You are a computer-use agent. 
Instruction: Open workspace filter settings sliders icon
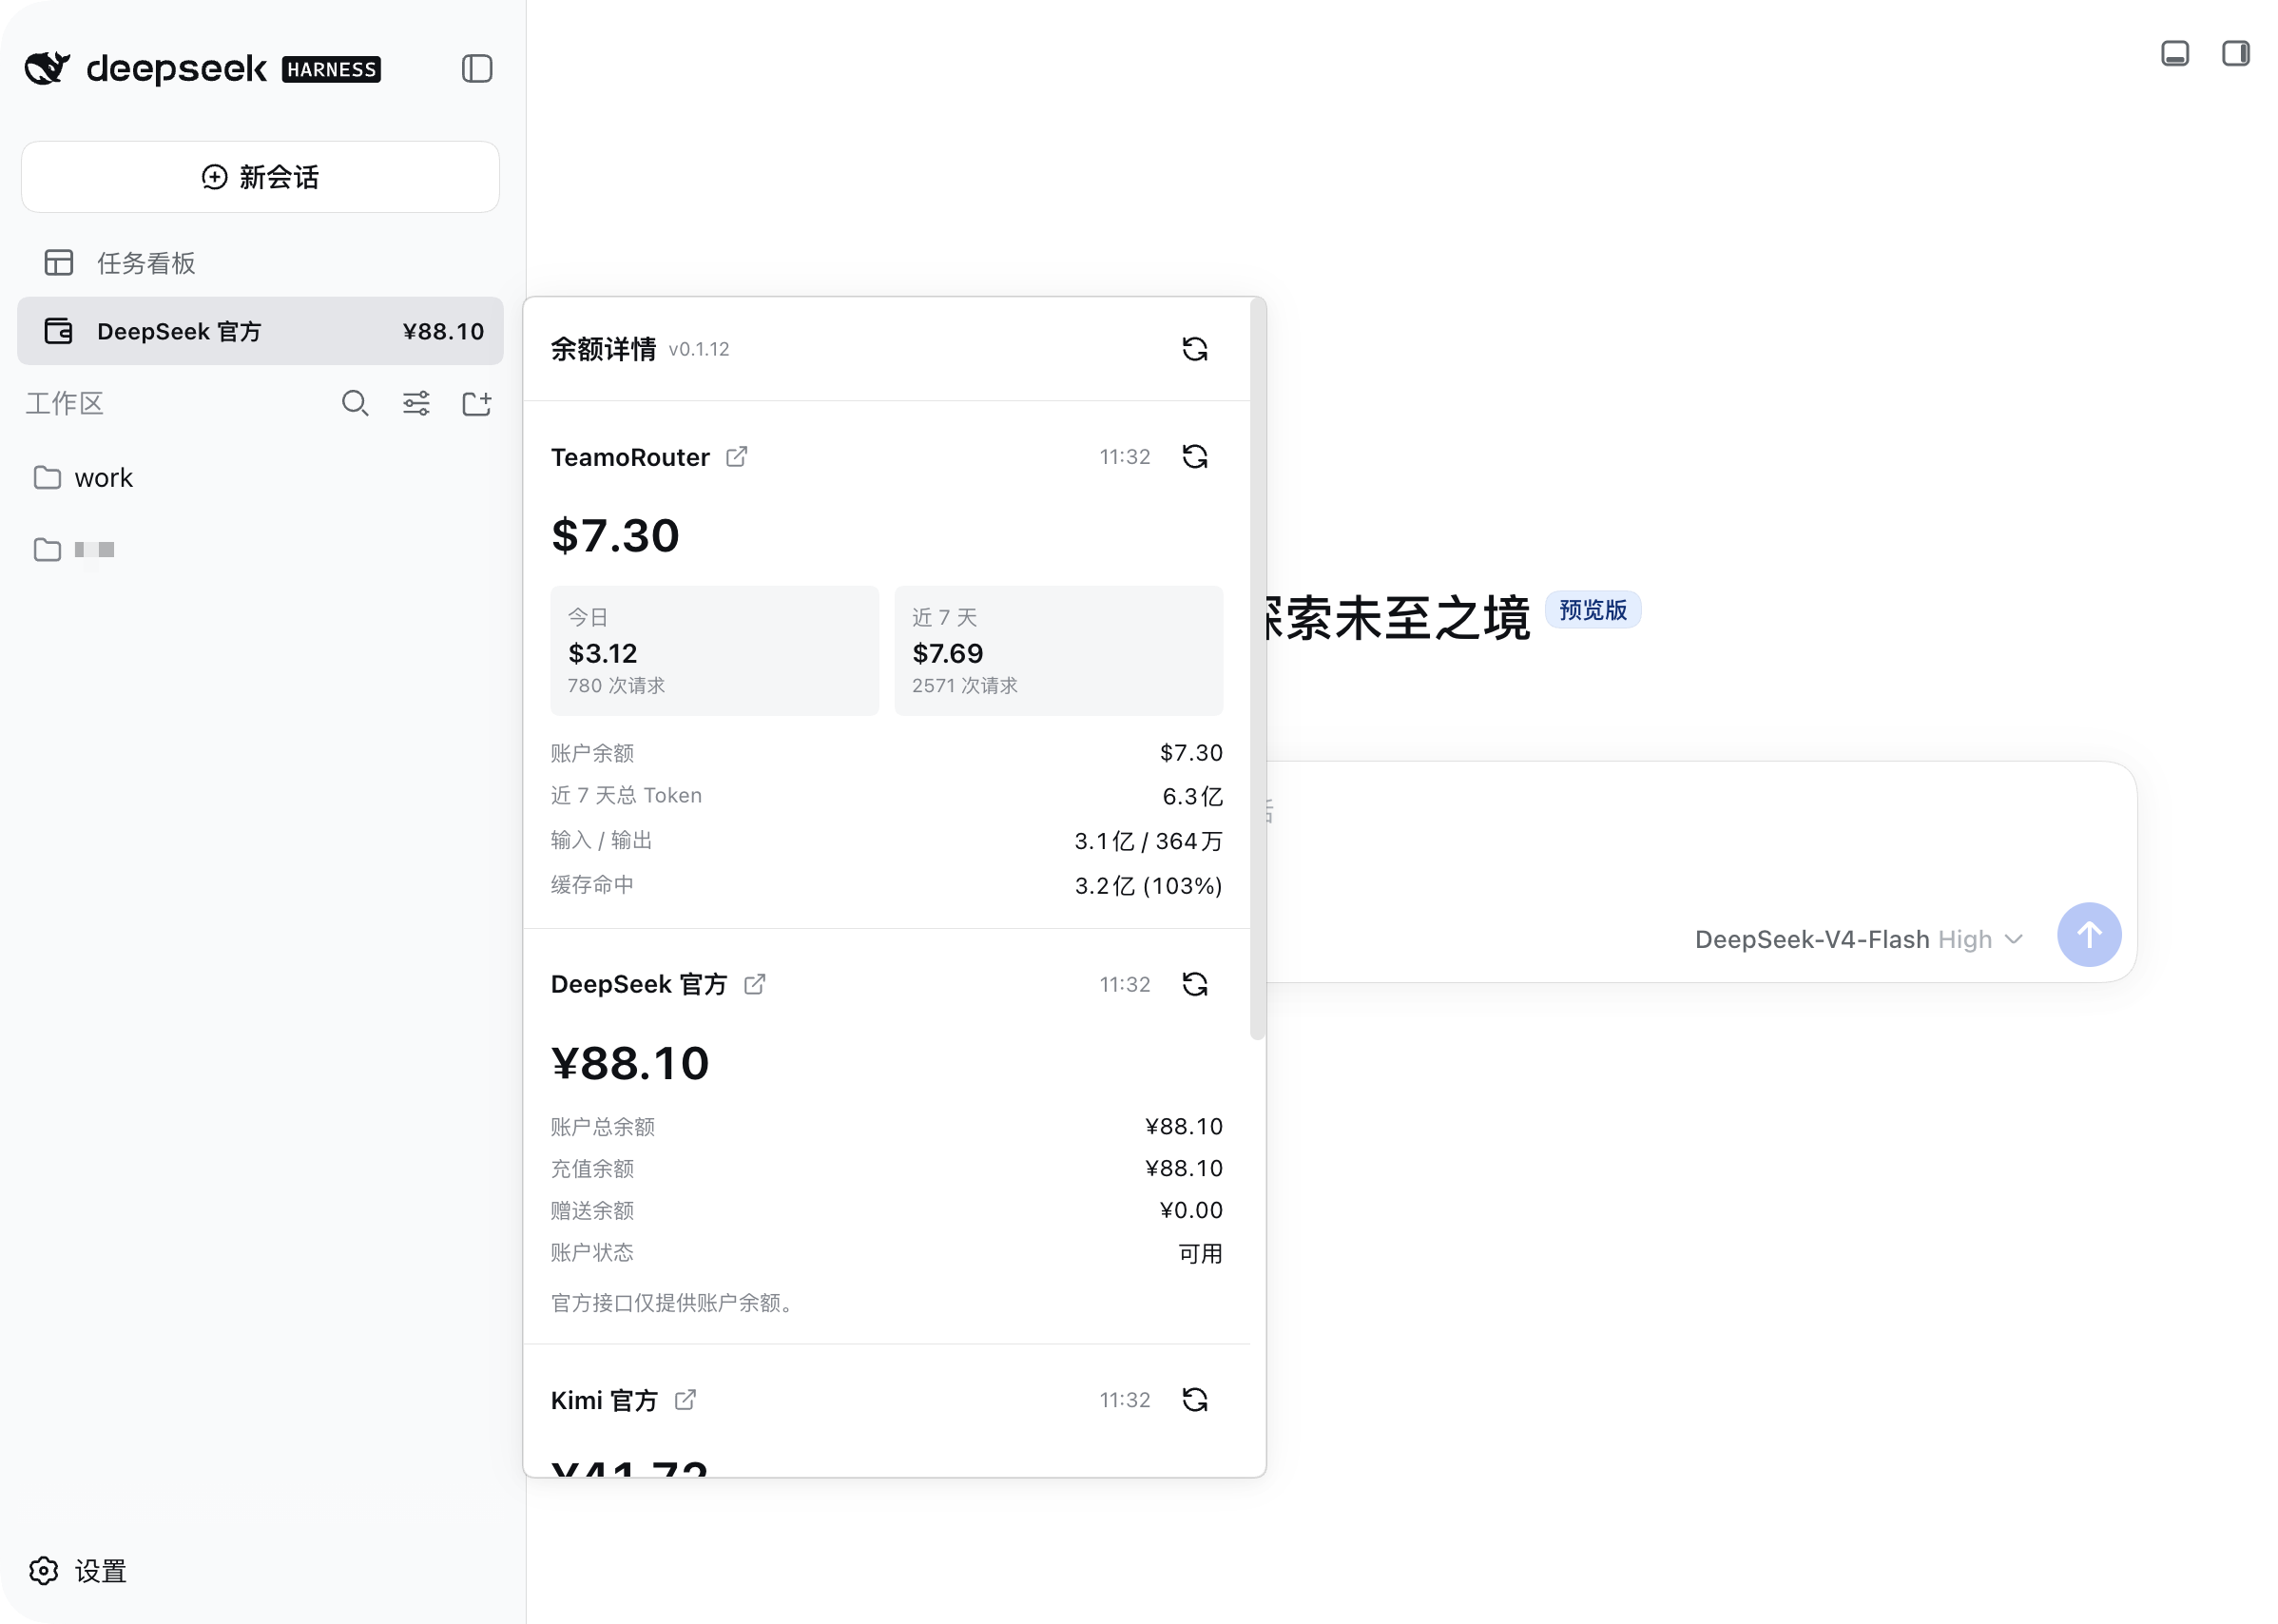[416, 404]
